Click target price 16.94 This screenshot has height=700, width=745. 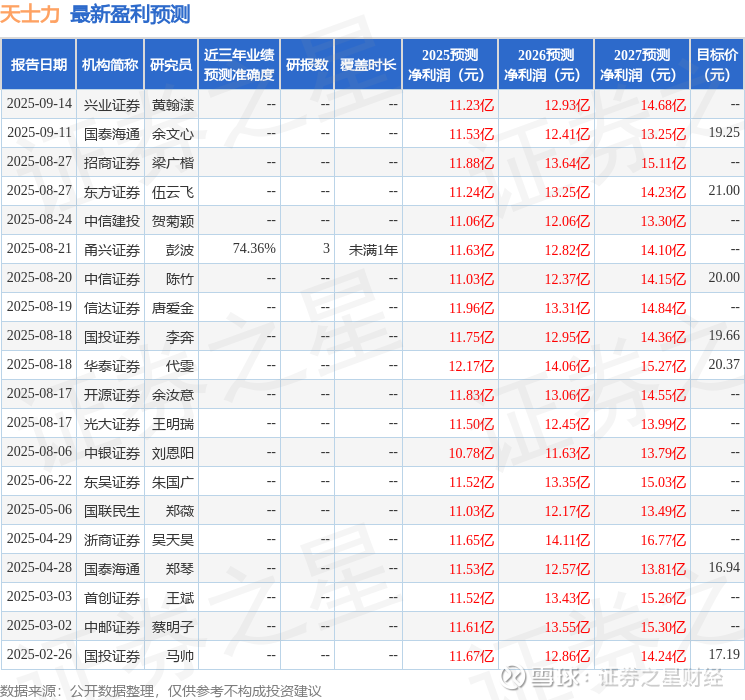(x=724, y=567)
